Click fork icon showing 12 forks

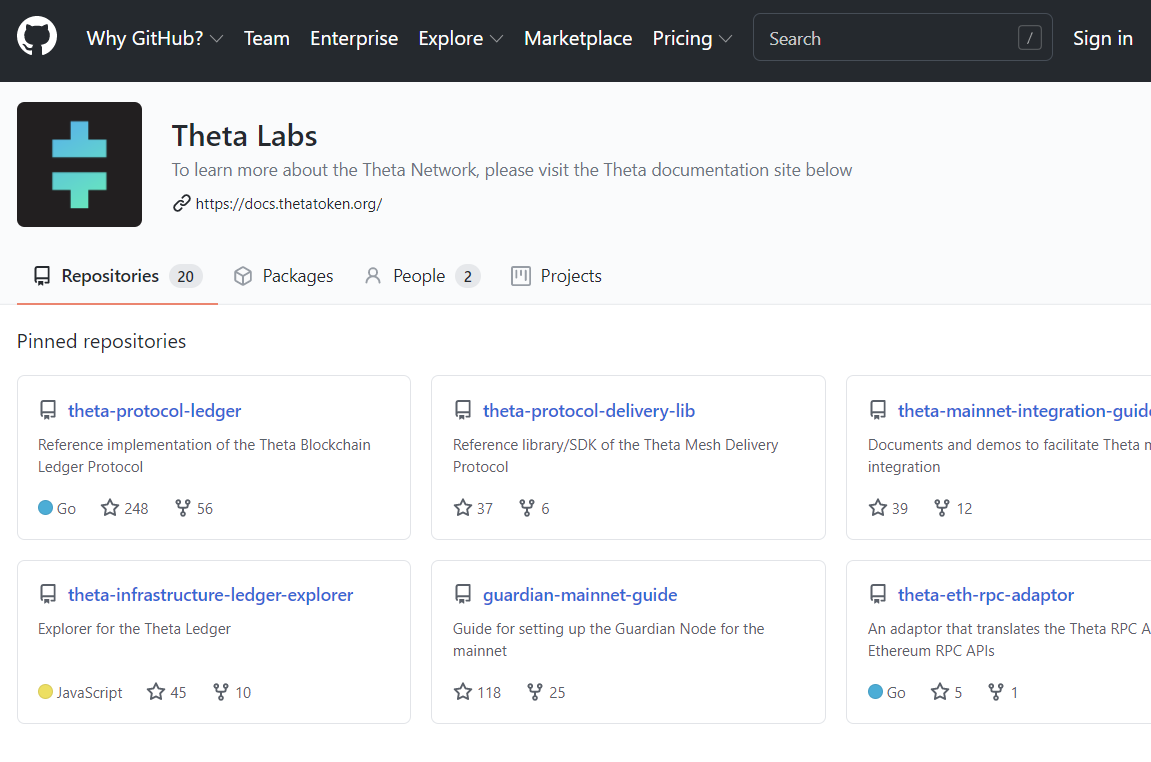942,508
